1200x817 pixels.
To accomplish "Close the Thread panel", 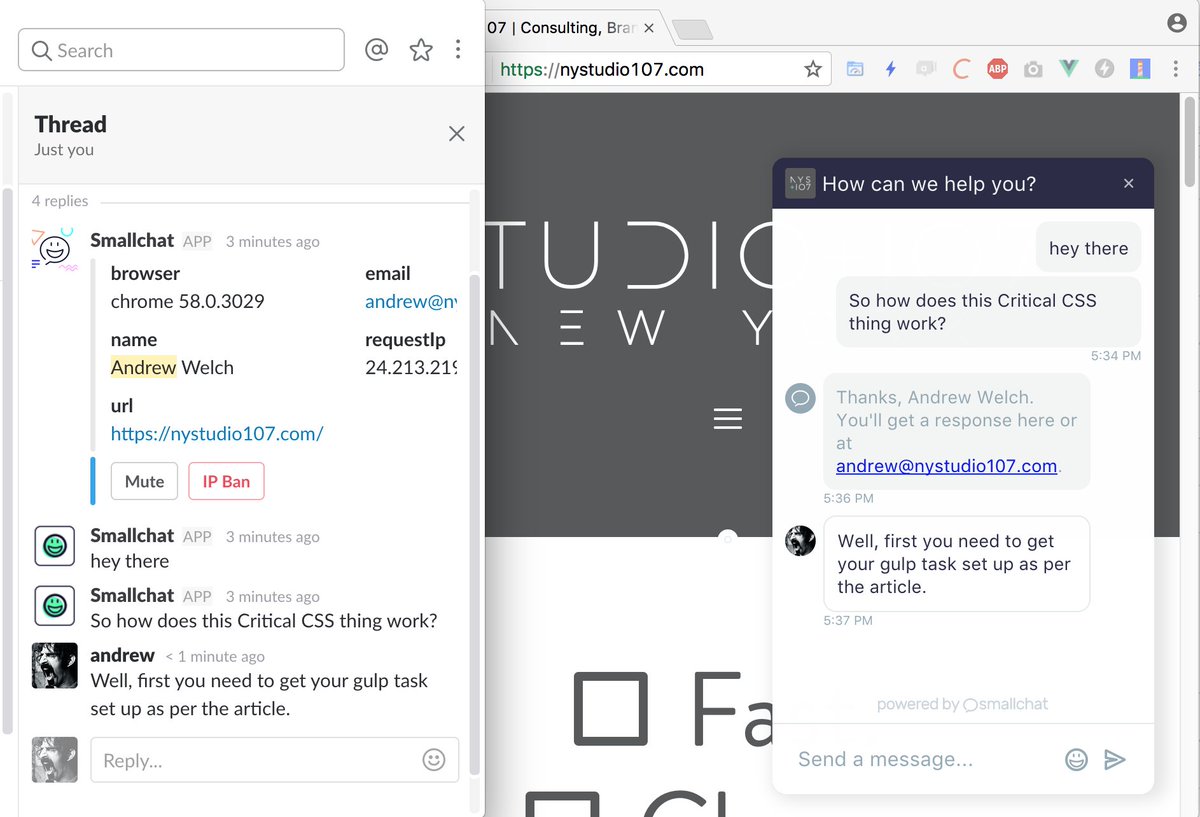I will 457,133.
